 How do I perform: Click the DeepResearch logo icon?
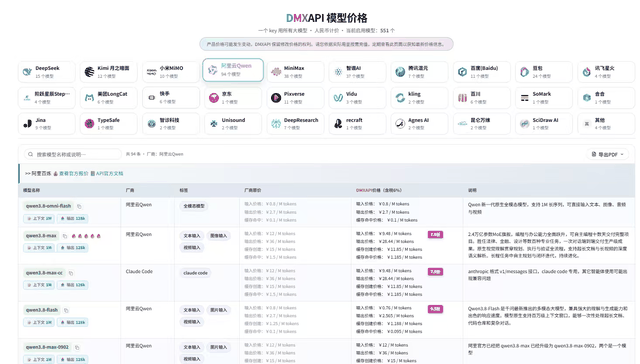click(276, 124)
